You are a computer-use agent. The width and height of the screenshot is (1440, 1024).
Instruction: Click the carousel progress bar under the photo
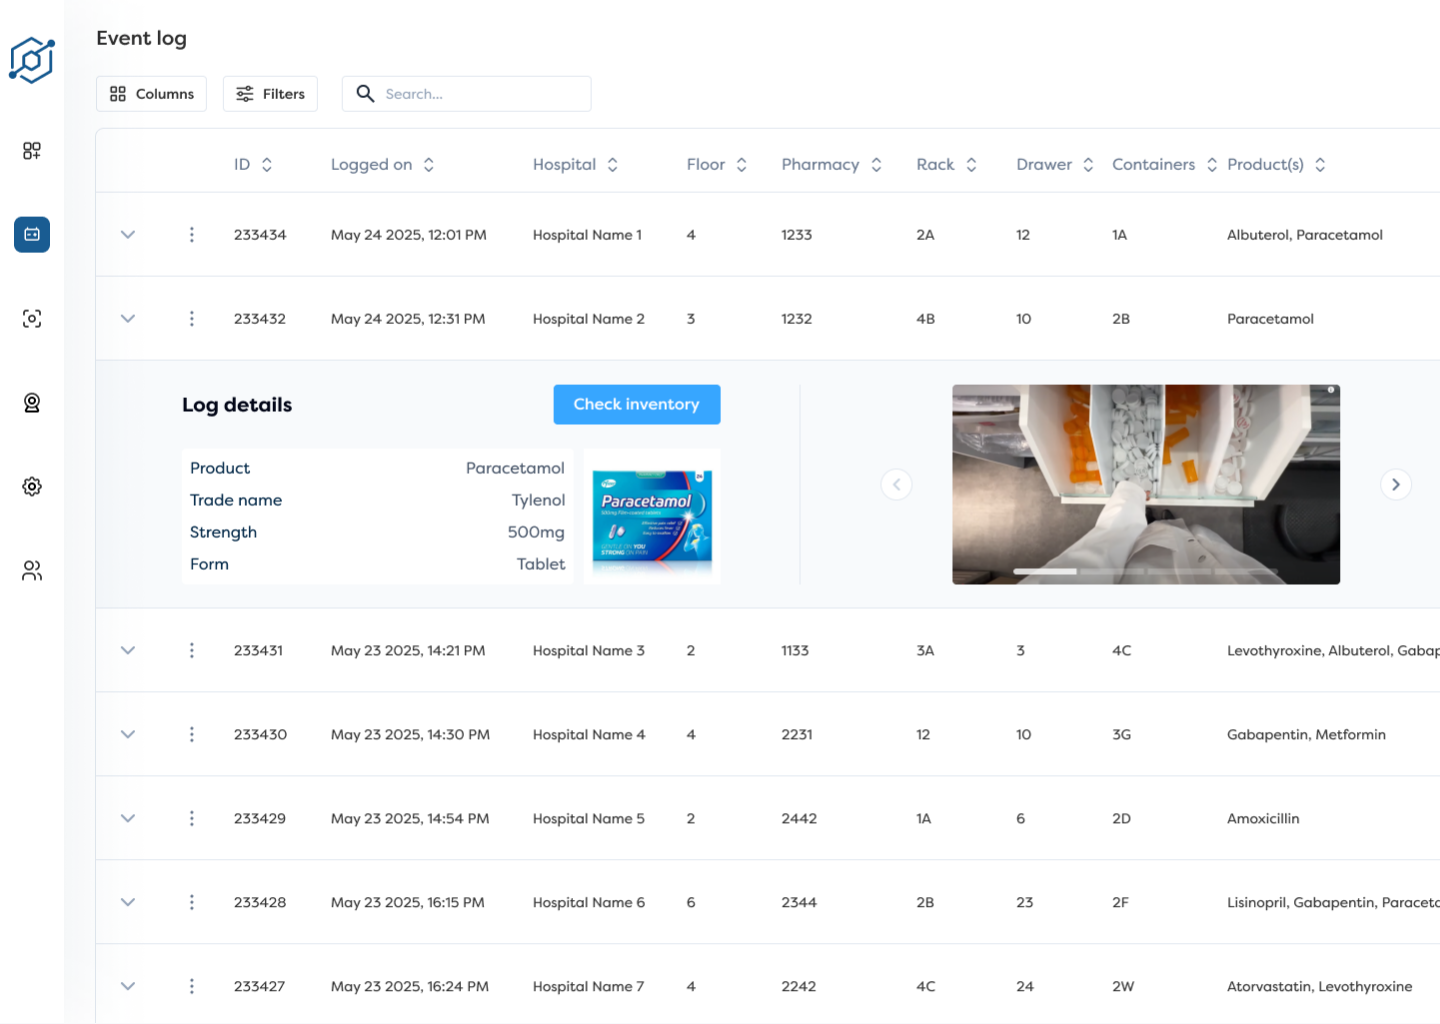point(1045,570)
